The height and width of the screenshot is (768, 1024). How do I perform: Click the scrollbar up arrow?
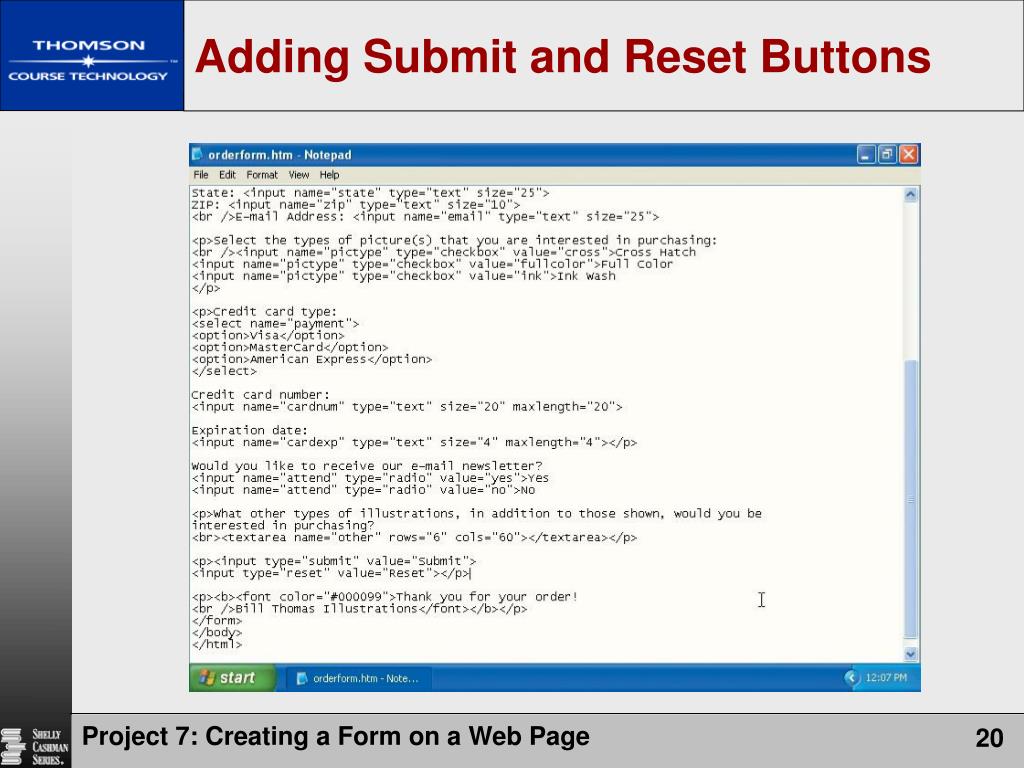point(911,195)
